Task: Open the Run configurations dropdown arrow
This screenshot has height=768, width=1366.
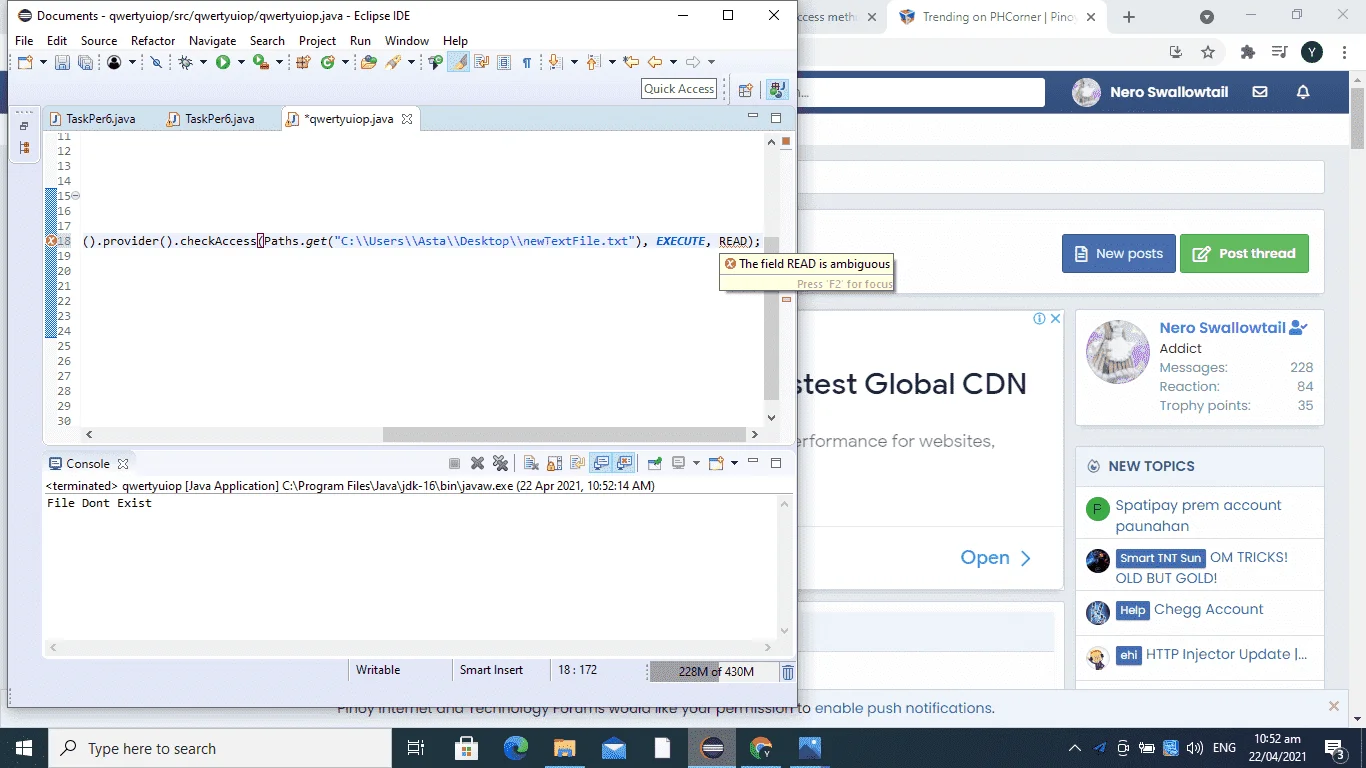Action: (241, 62)
